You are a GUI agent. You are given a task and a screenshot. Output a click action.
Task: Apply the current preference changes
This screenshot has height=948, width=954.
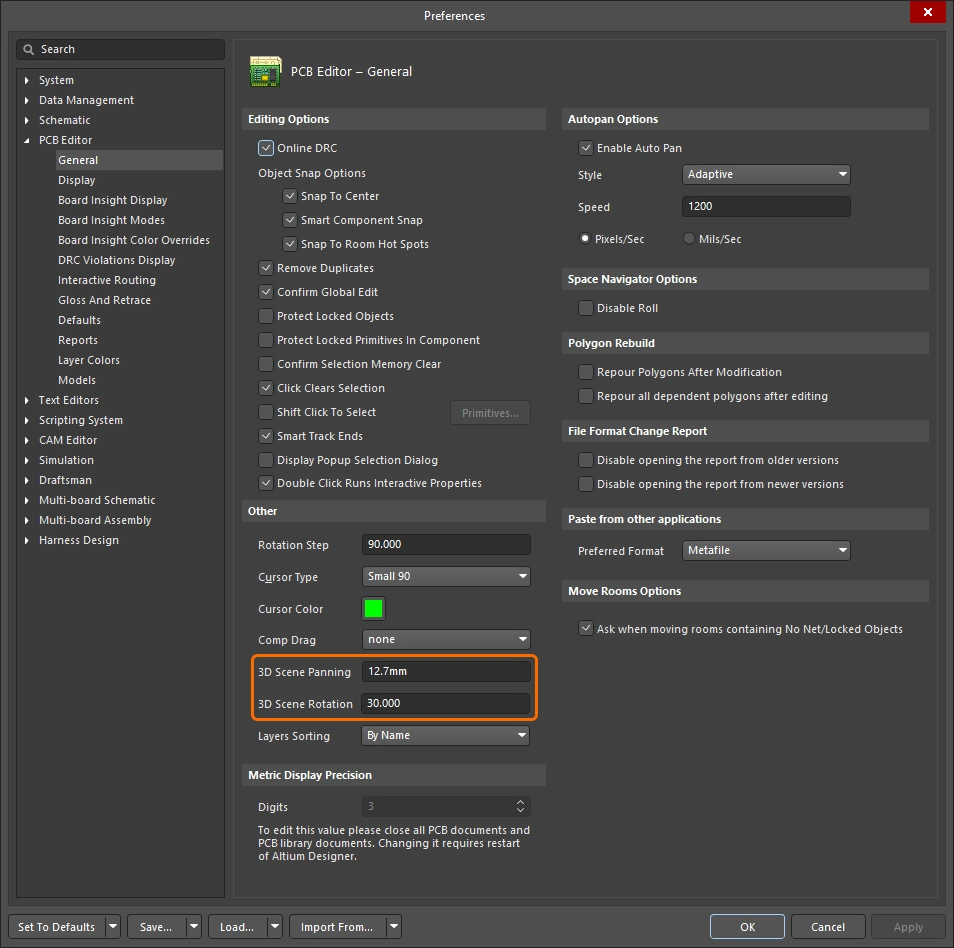click(x=907, y=926)
